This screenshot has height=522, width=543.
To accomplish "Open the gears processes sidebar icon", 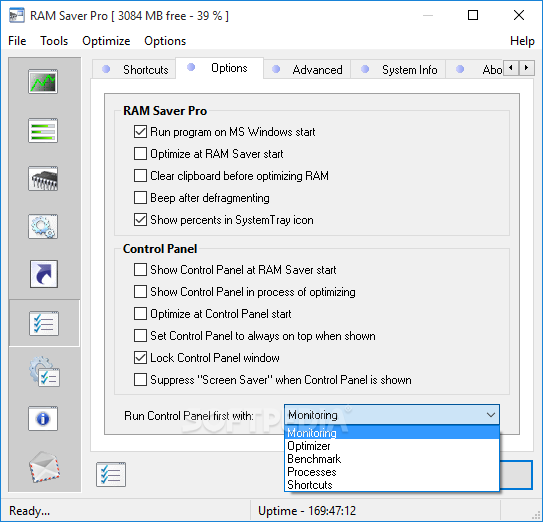I will pyautogui.click(x=43, y=227).
